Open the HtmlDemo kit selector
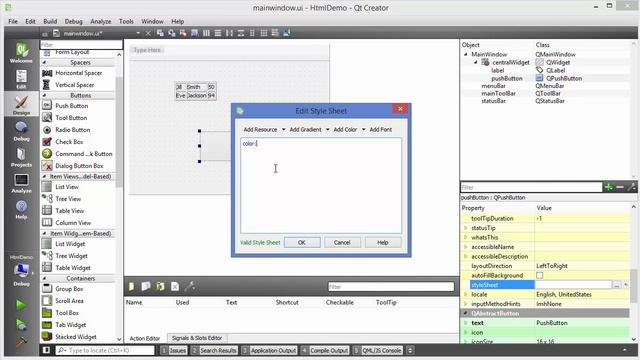Screen dimensions: 640x360 [x=21, y=270]
